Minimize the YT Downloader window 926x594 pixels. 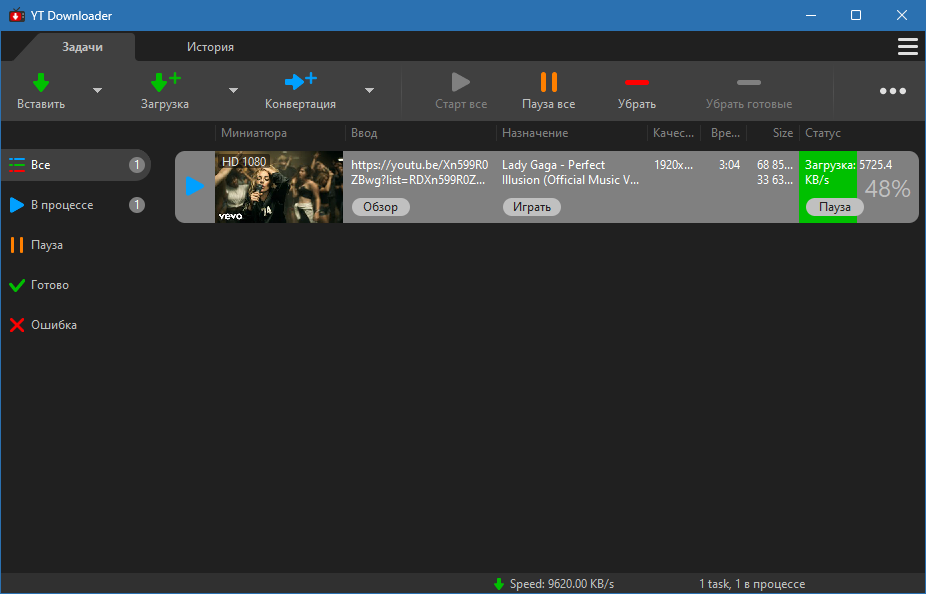(811, 15)
